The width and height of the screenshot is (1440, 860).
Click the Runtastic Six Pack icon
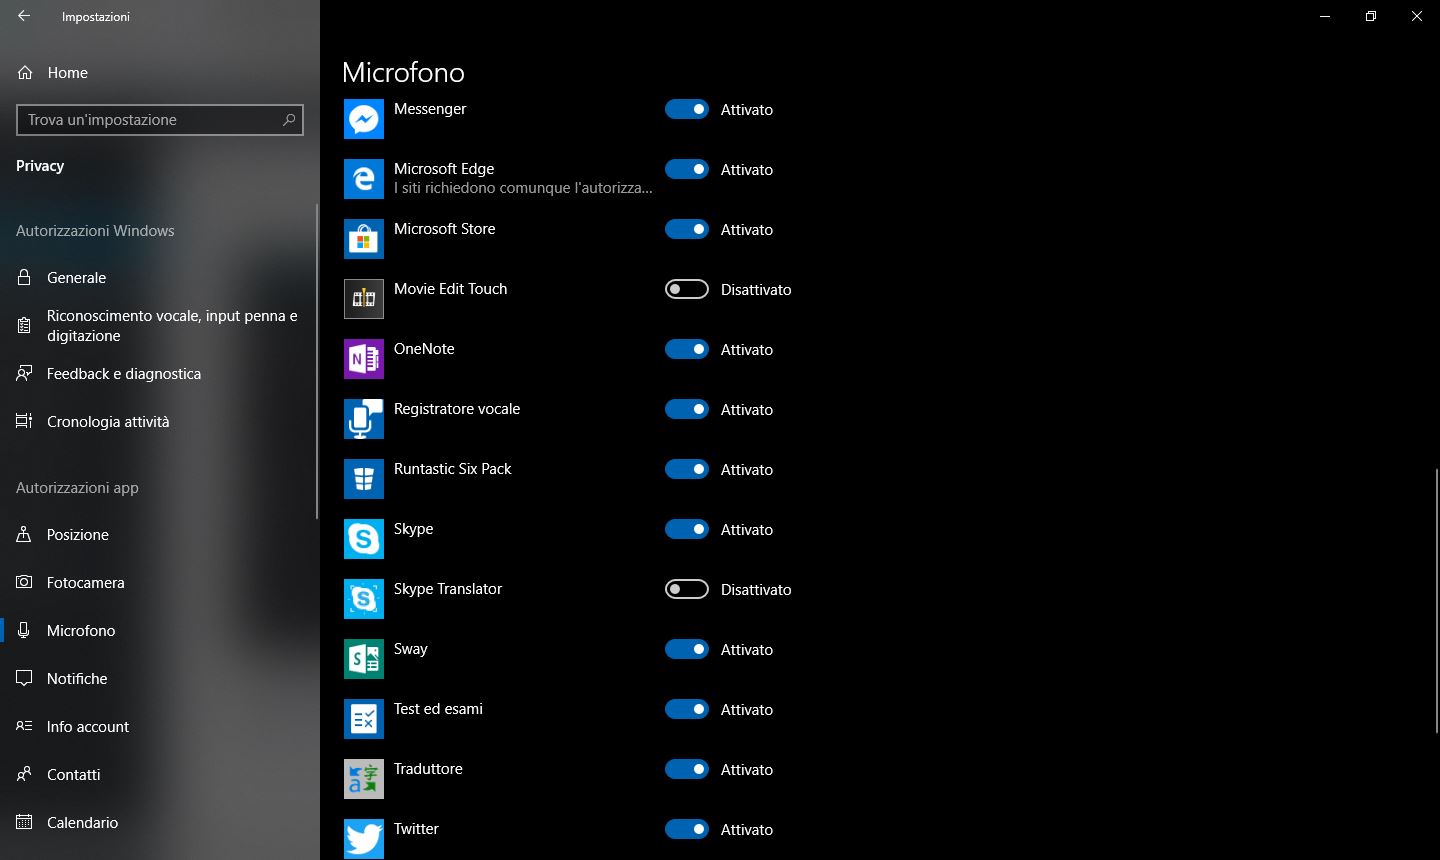click(x=364, y=479)
